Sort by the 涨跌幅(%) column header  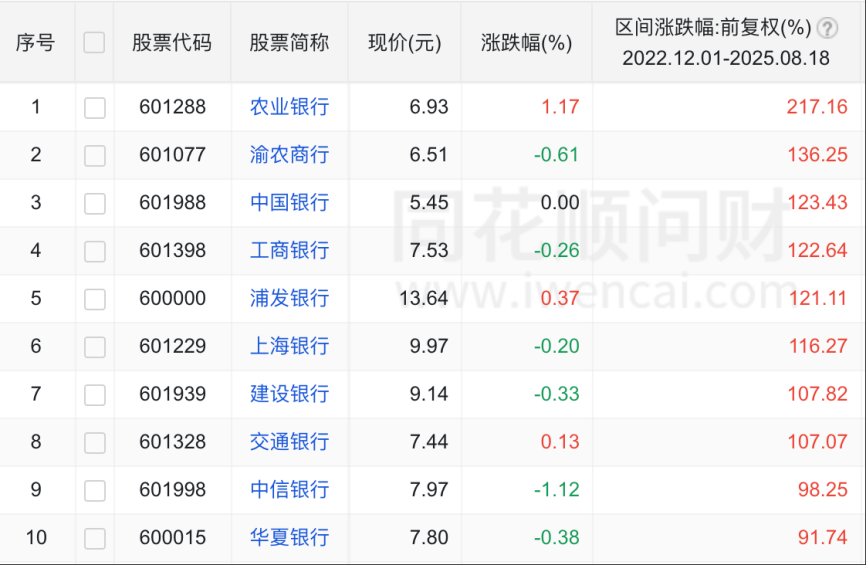[x=526, y=43]
